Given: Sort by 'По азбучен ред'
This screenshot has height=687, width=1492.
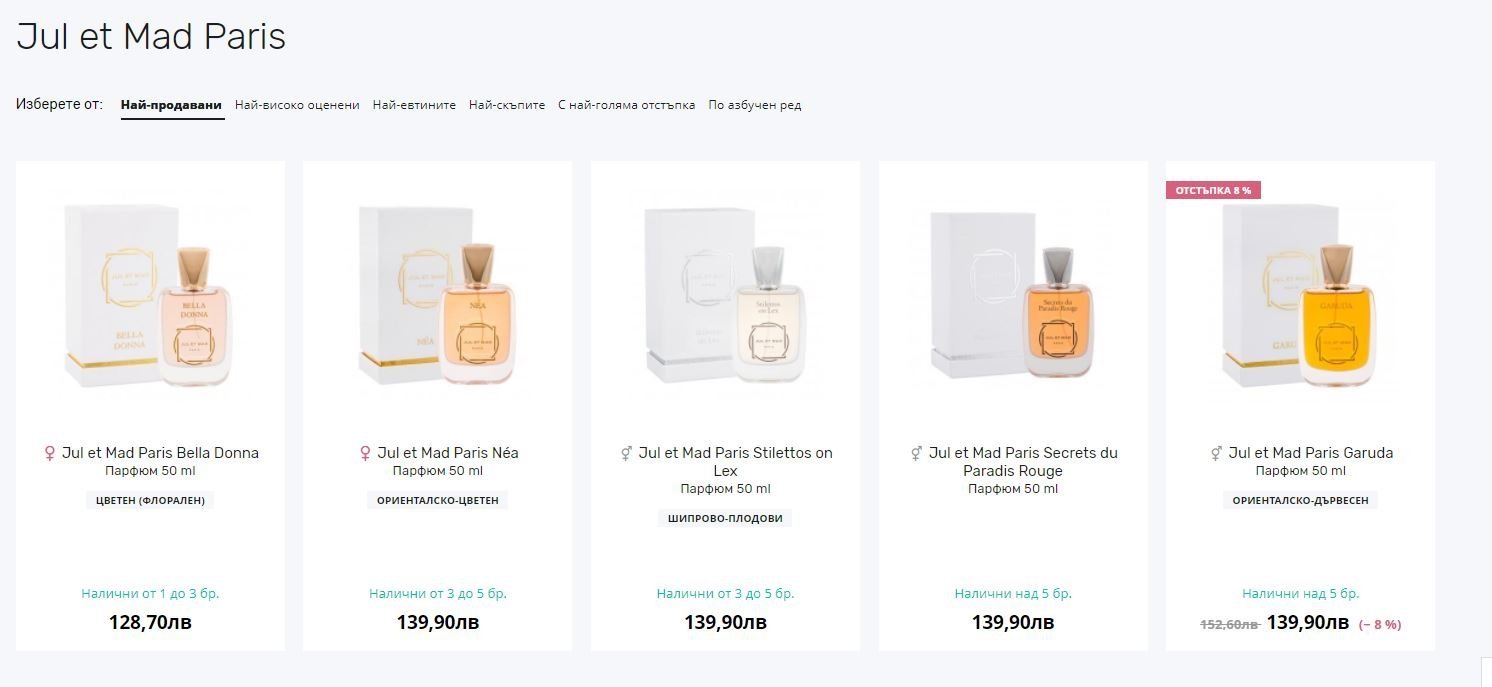Looking at the screenshot, I should click(754, 105).
